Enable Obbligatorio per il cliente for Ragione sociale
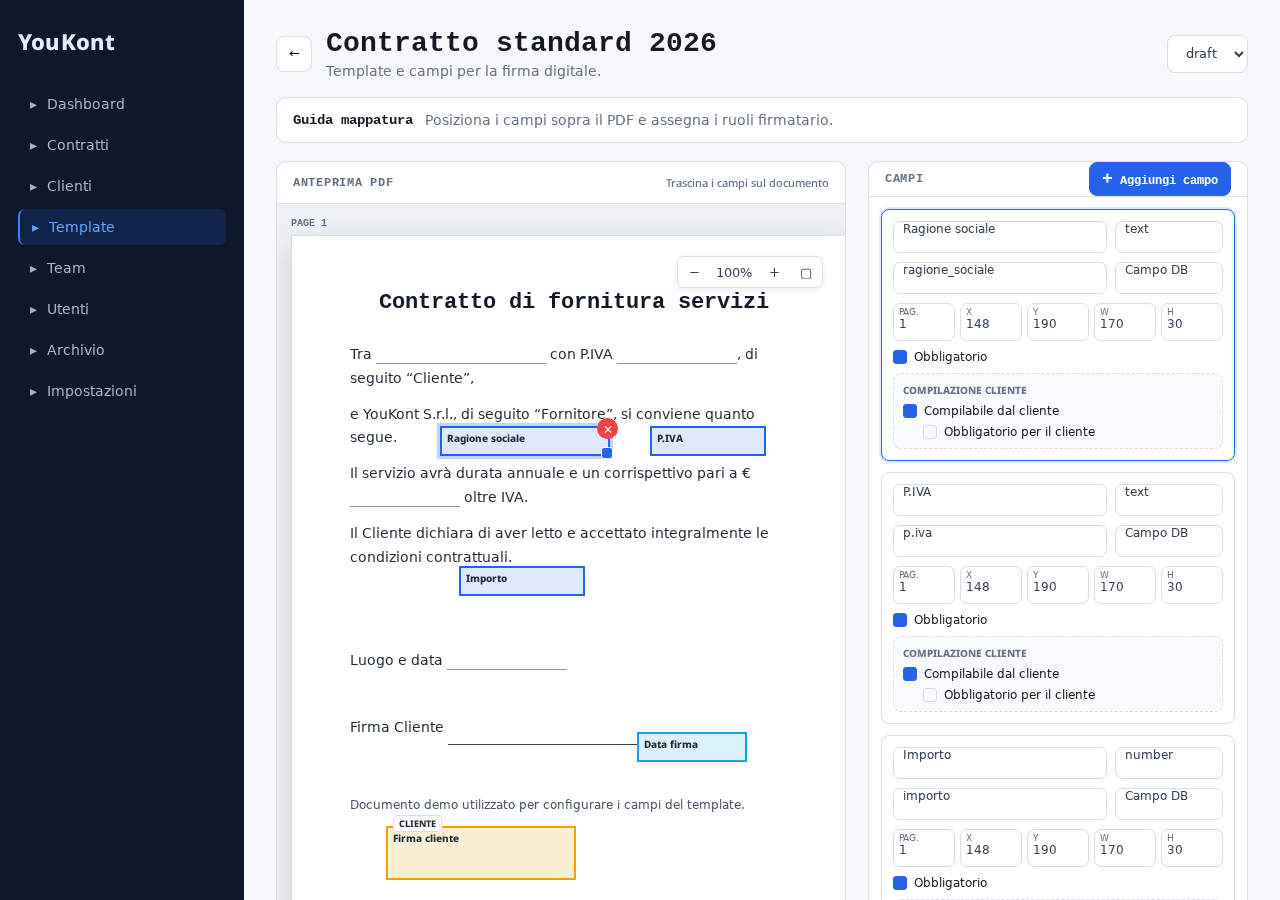 coord(930,432)
